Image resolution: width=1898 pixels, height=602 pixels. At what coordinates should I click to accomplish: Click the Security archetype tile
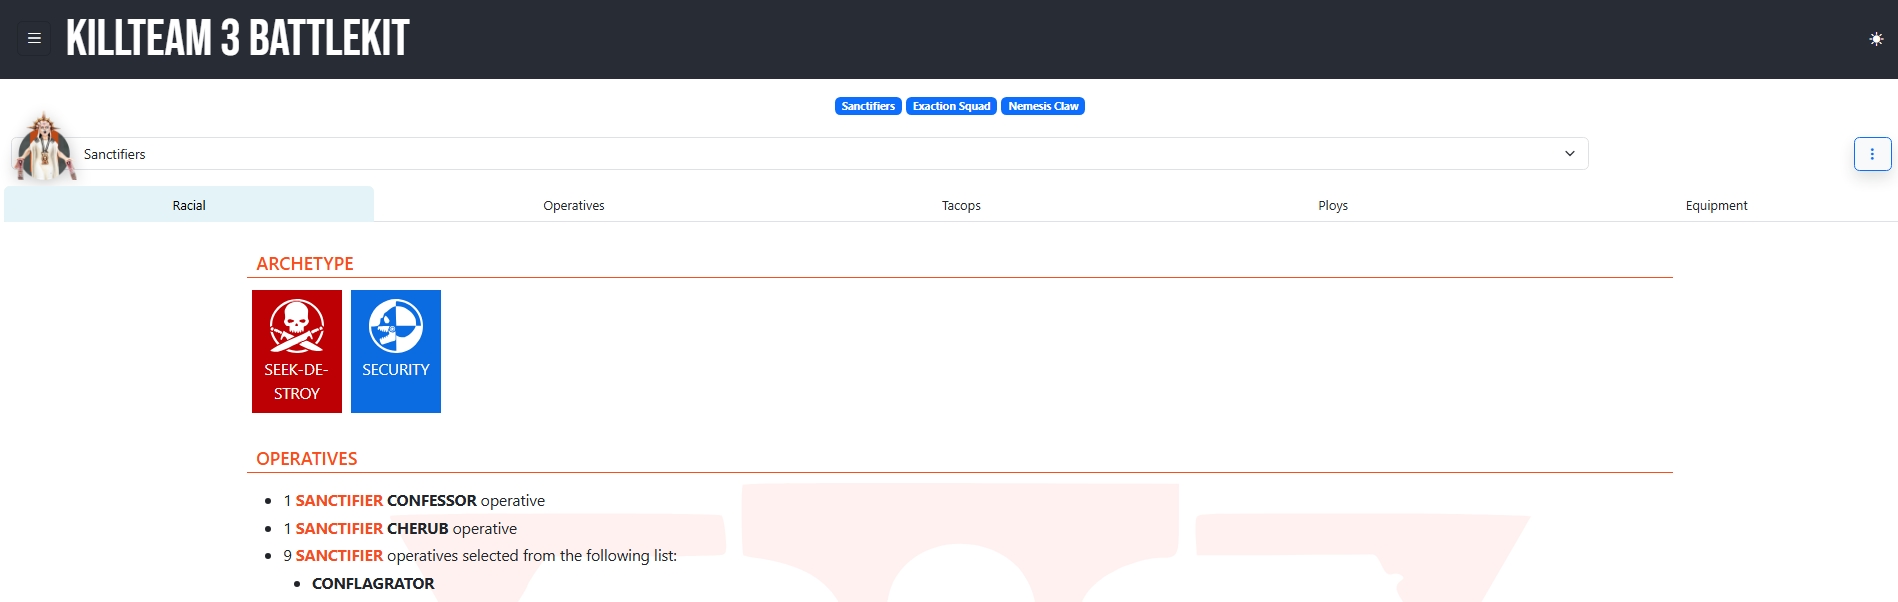(396, 351)
